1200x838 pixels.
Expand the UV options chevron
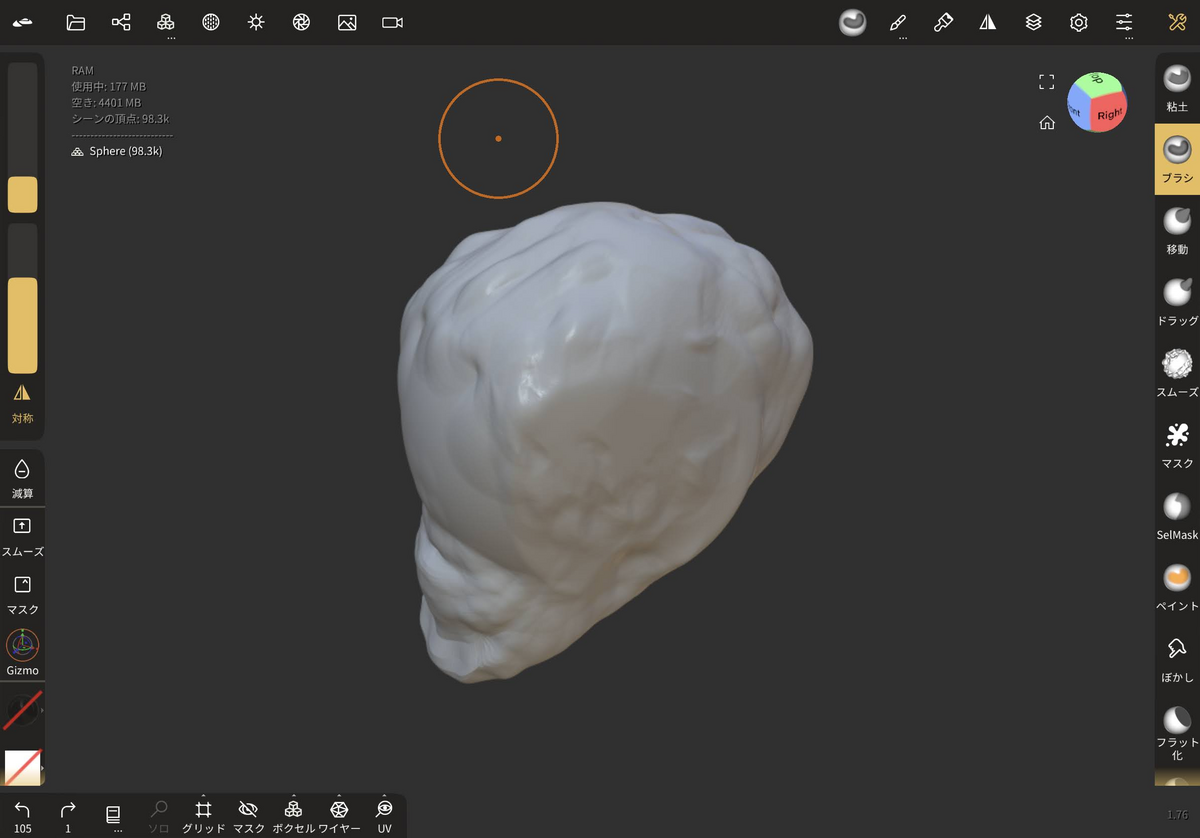click(384, 797)
